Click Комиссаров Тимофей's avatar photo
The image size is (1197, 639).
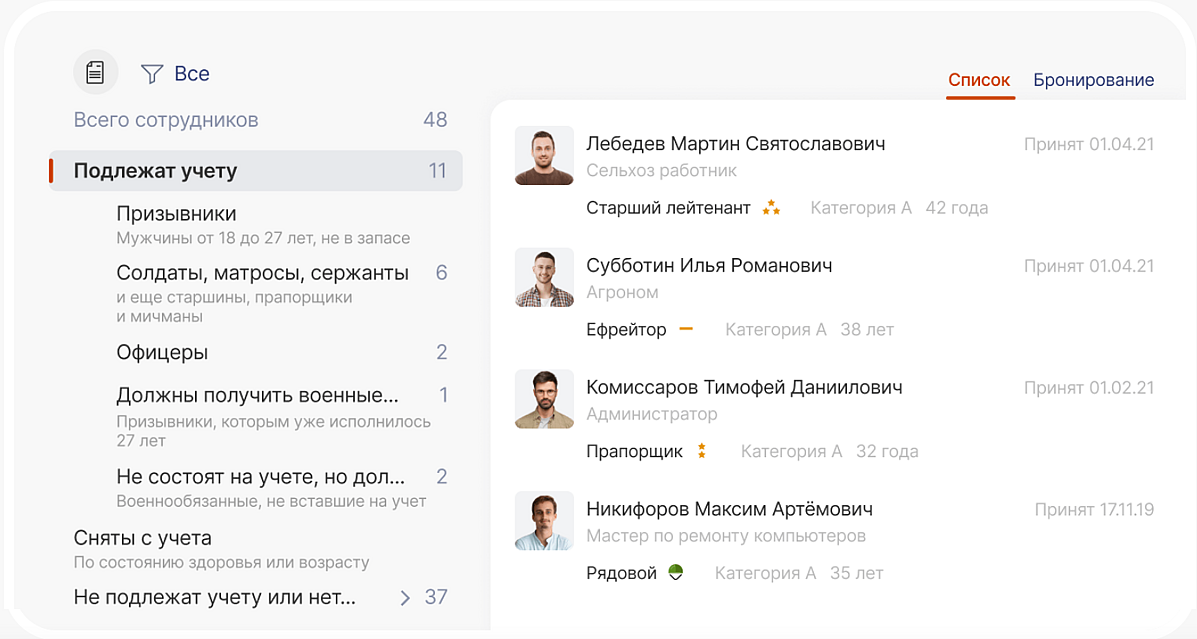coord(544,400)
